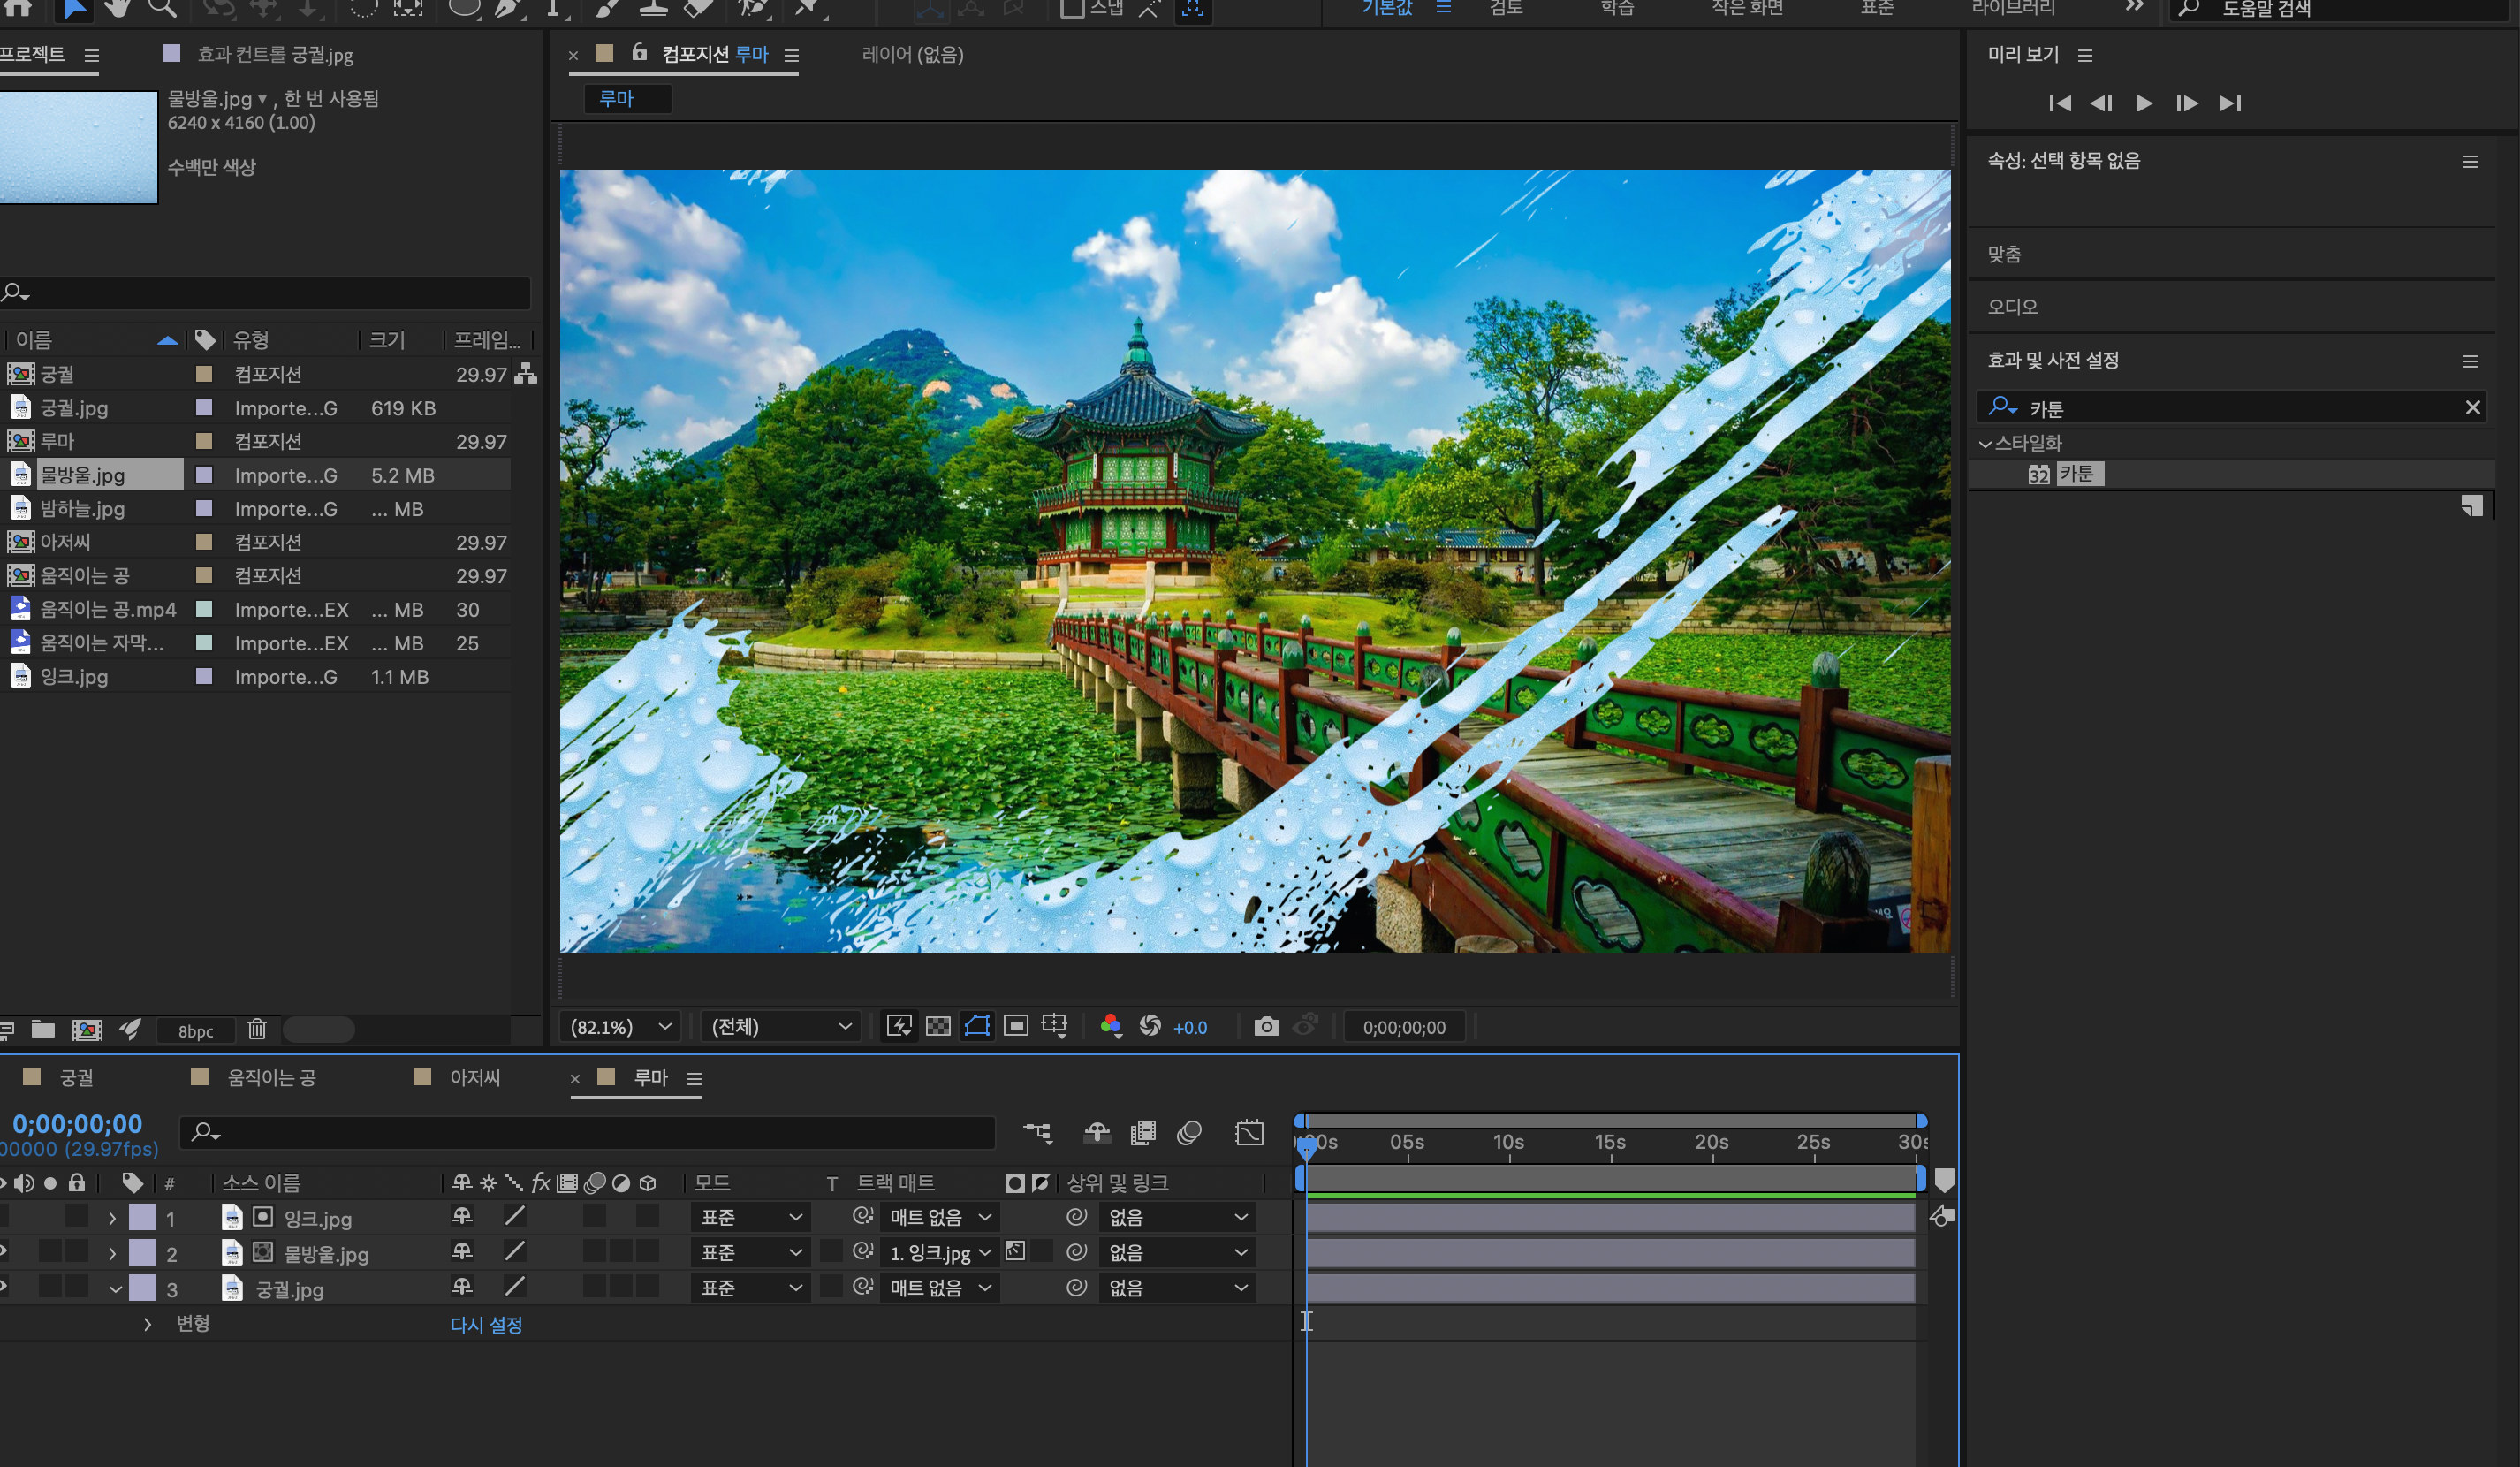The height and width of the screenshot is (1467, 2520).
Task: Open track matte dropdown for 물방울.jpg layer
Action: coord(940,1252)
